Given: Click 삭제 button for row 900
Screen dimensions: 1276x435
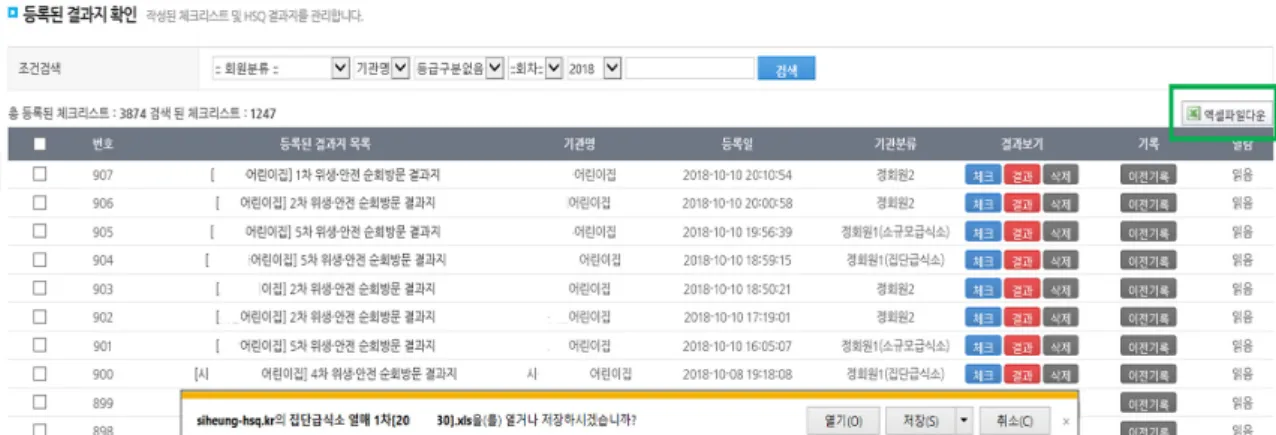Looking at the screenshot, I should click(1059, 374).
